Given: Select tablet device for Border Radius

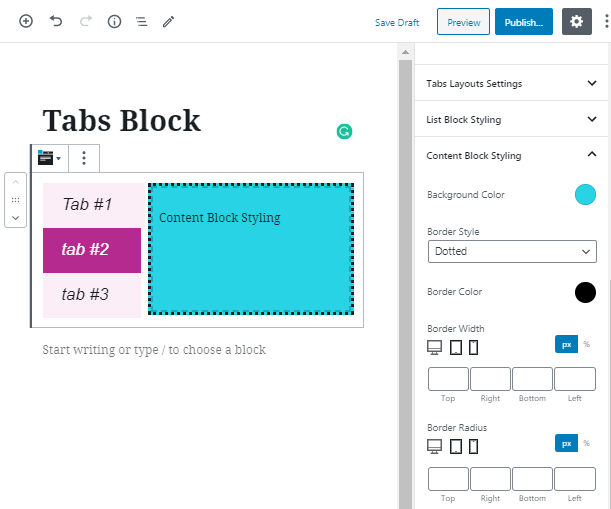Looking at the screenshot, I should 456,446.
